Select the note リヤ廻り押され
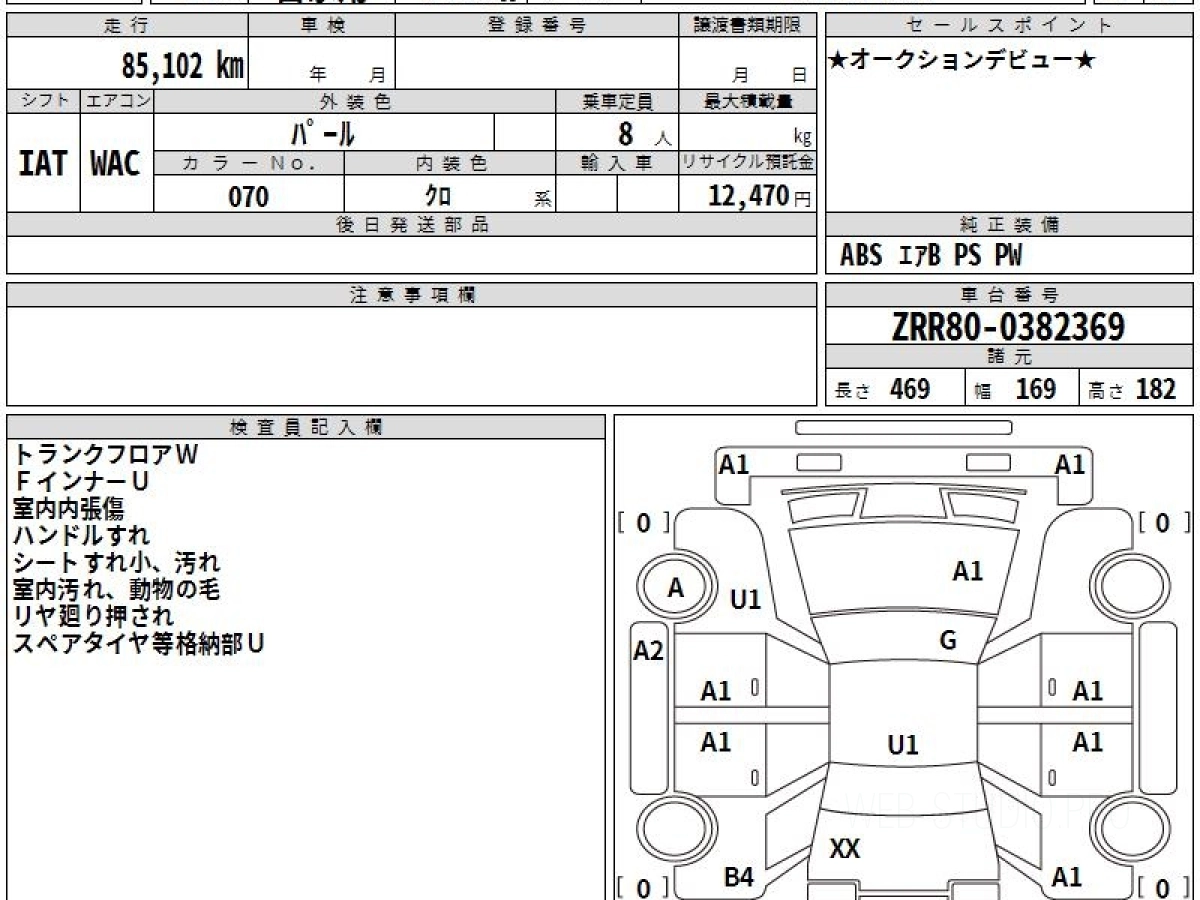Image resolution: width=1200 pixels, height=900 pixels. click(92, 616)
